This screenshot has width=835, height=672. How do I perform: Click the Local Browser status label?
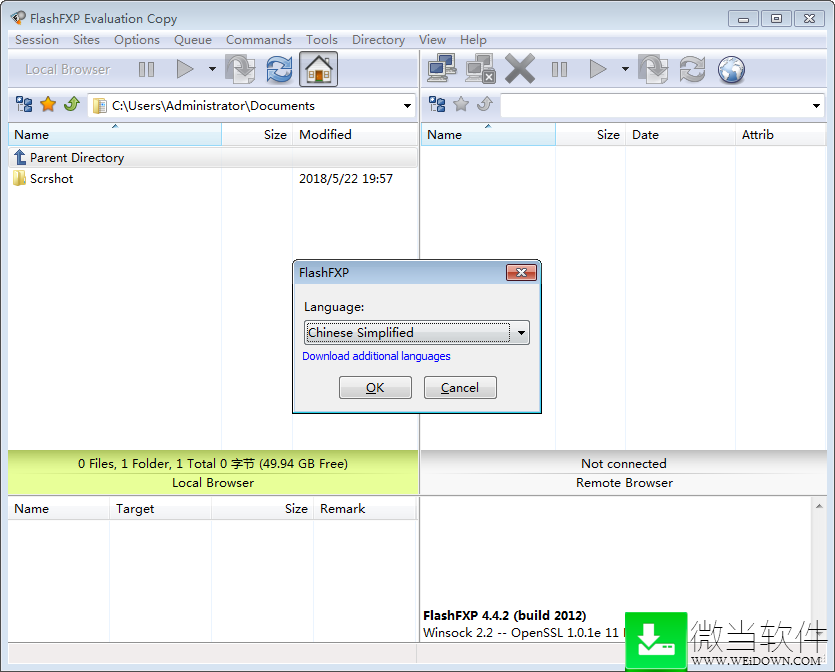click(x=213, y=483)
